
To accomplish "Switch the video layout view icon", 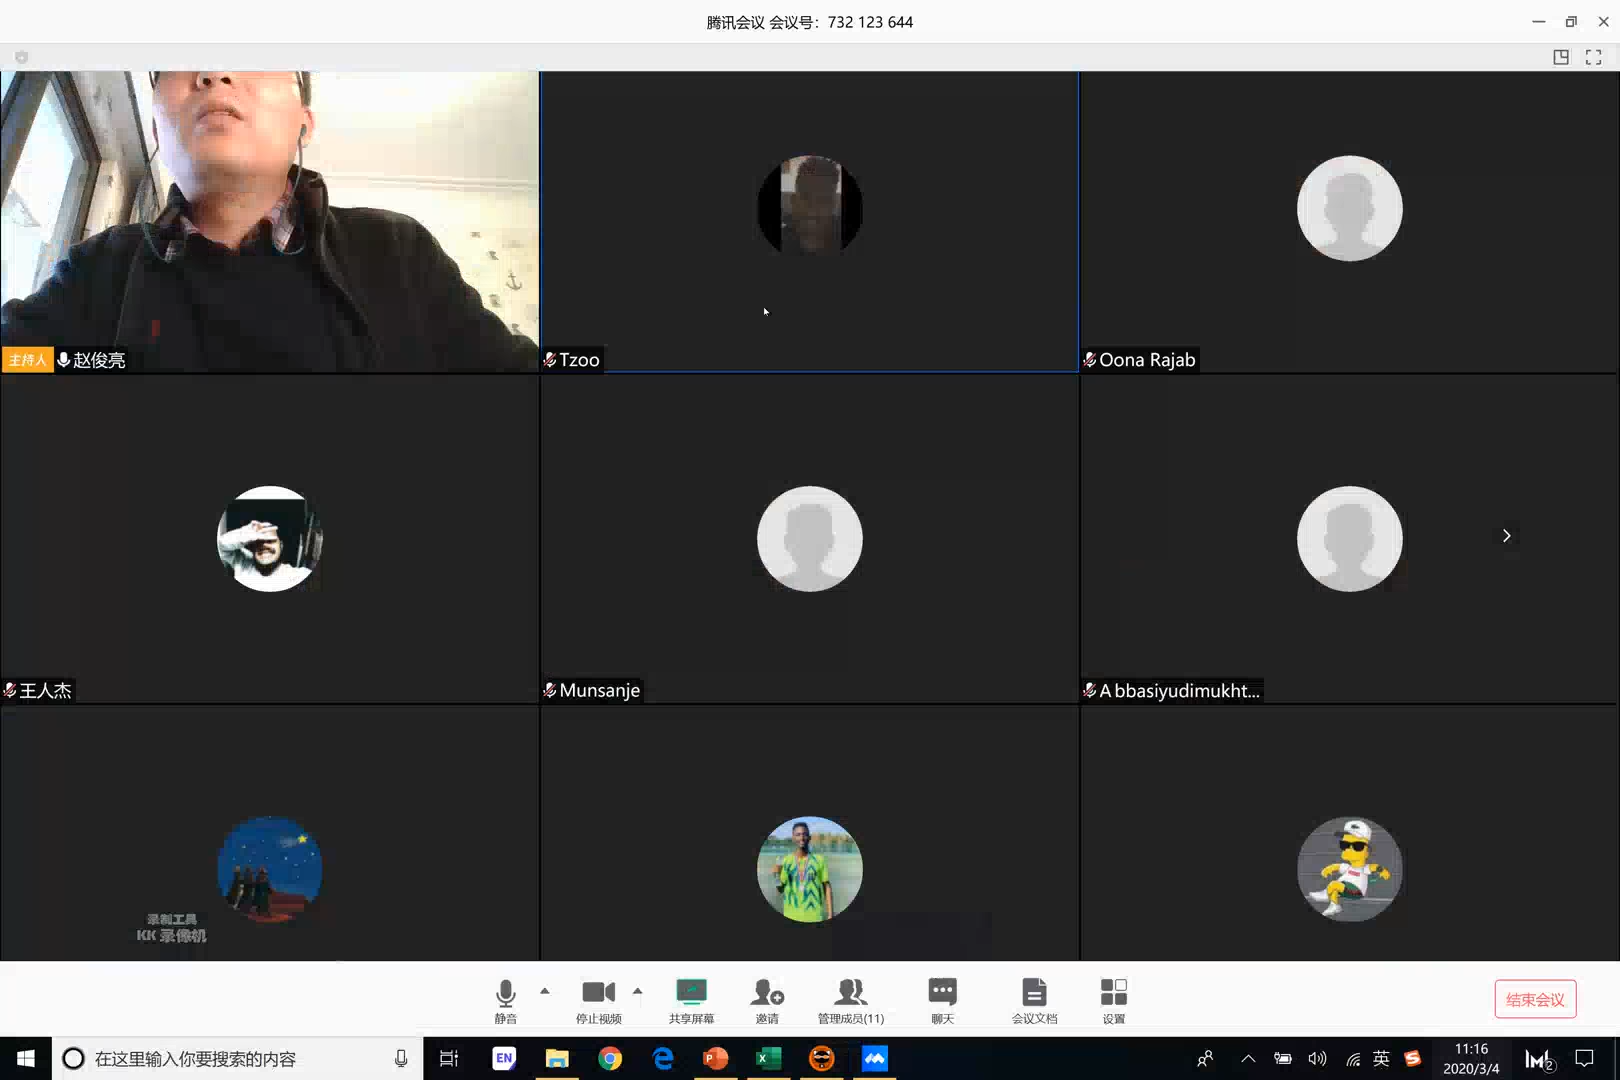I will click(x=1560, y=57).
